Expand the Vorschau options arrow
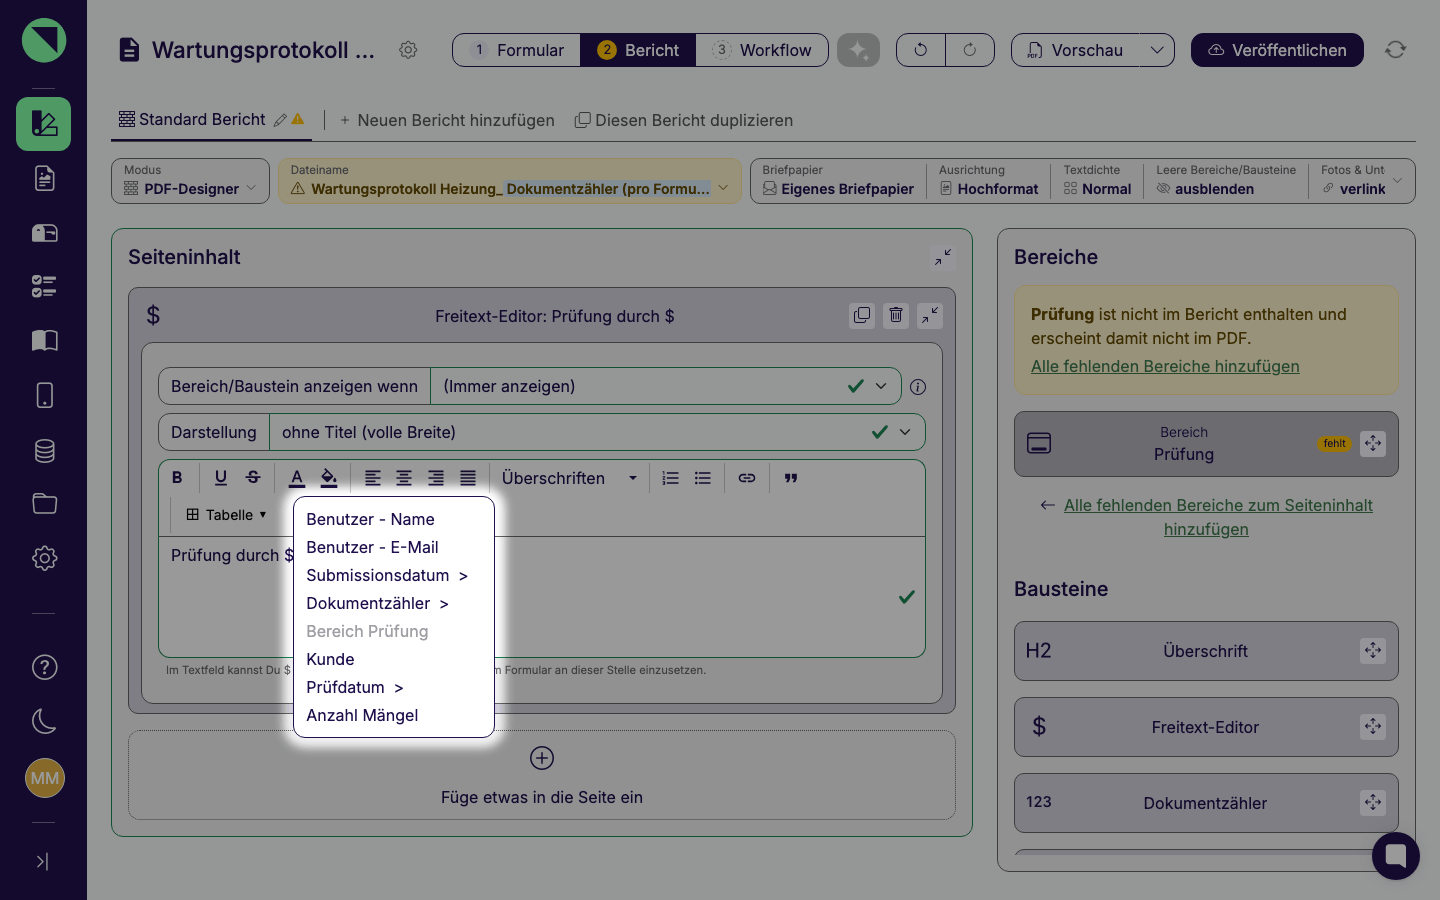The image size is (1440, 900). 1157,50
